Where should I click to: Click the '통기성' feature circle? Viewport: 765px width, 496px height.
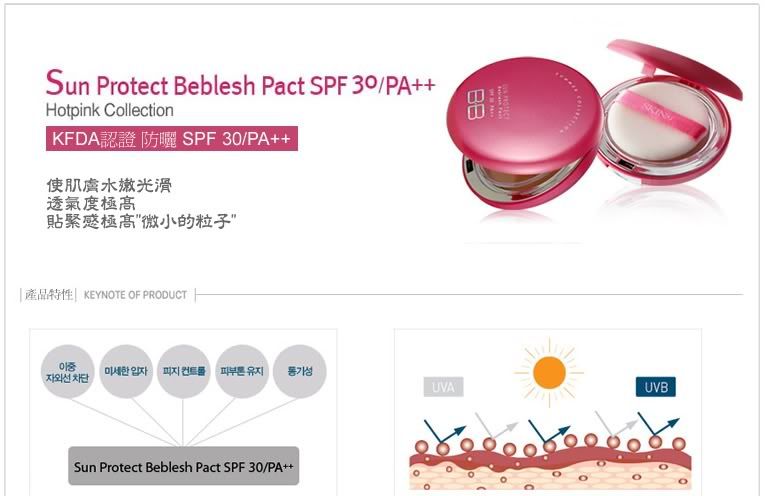click(x=300, y=371)
